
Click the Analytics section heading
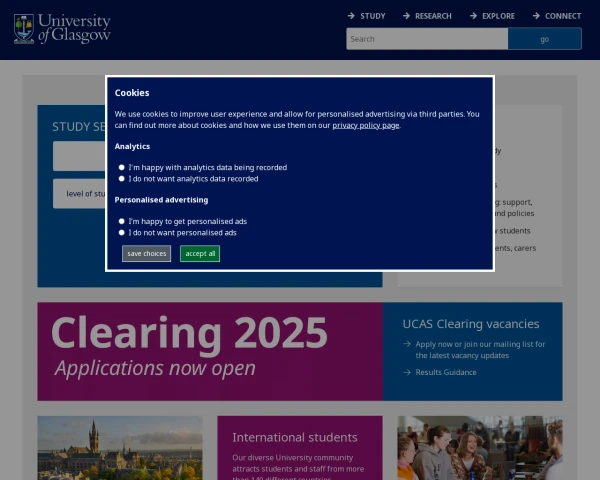coord(132,147)
